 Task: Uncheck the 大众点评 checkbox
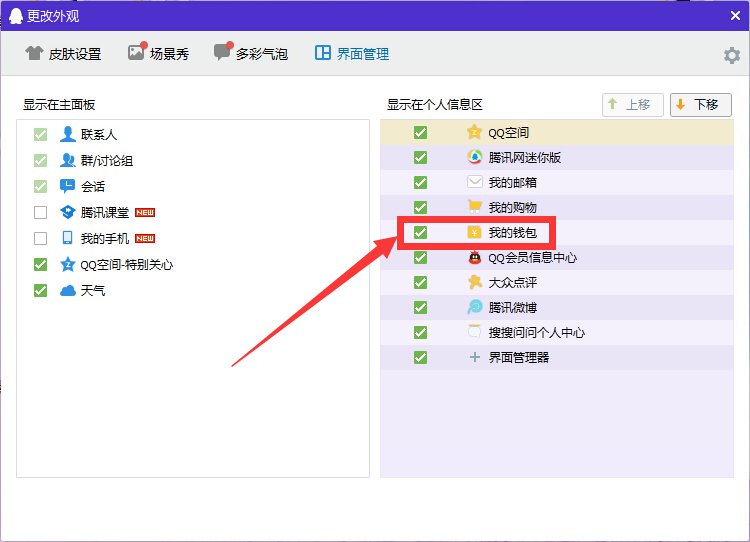point(420,282)
